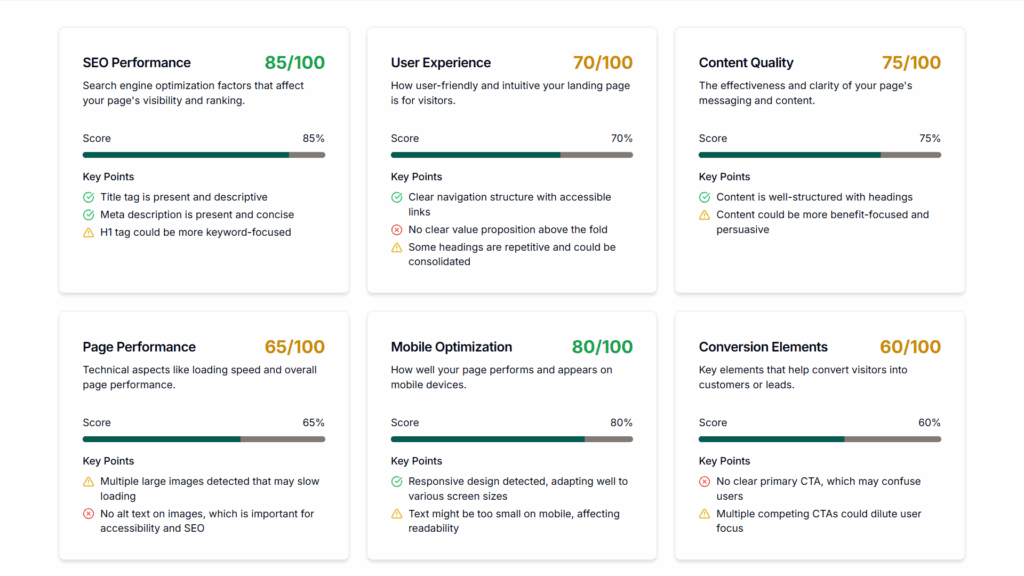The width and height of the screenshot is (1024, 576).
Task: Click warning icon for large images point
Action: pyautogui.click(x=89, y=482)
